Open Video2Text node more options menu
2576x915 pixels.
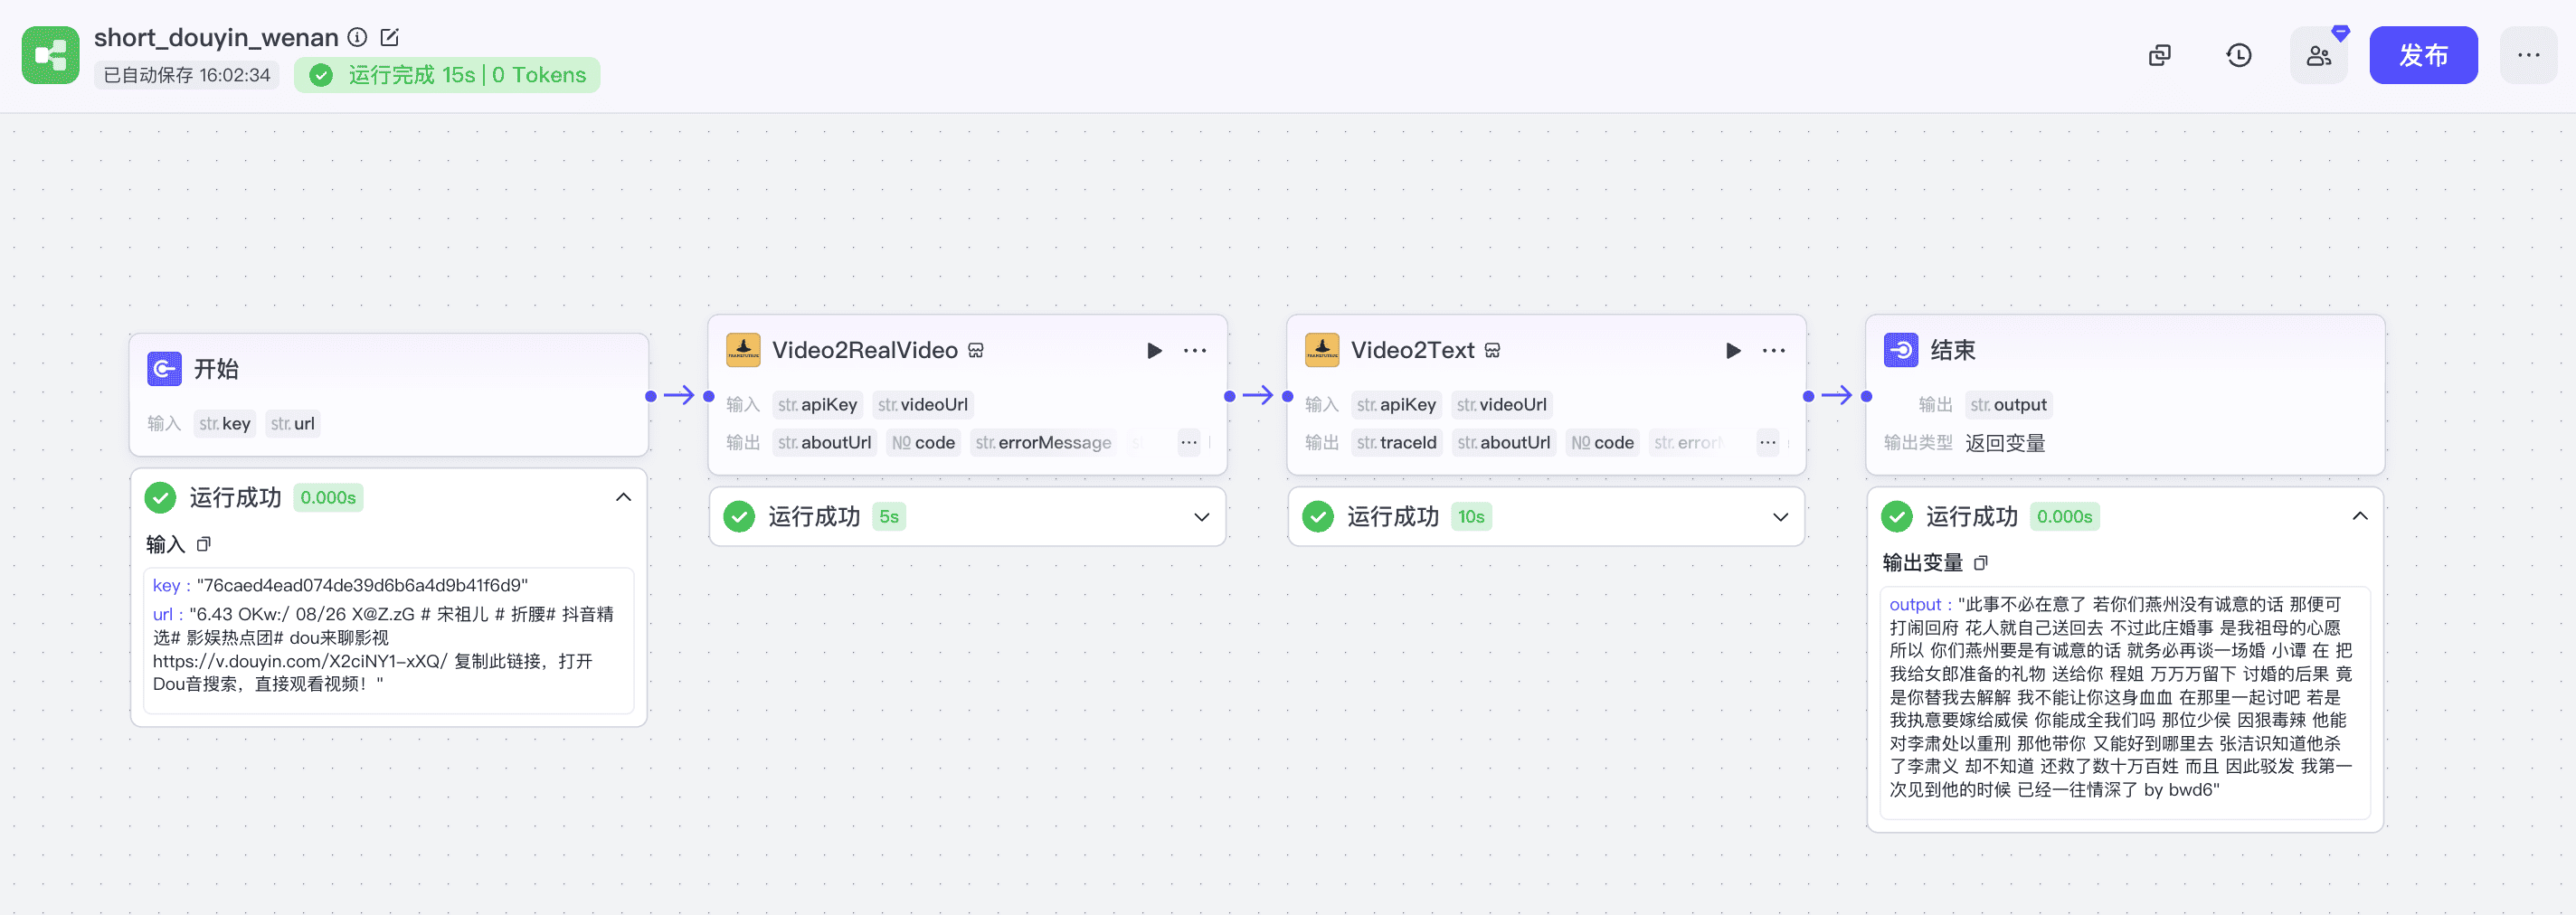pyautogui.click(x=1774, y=351)
